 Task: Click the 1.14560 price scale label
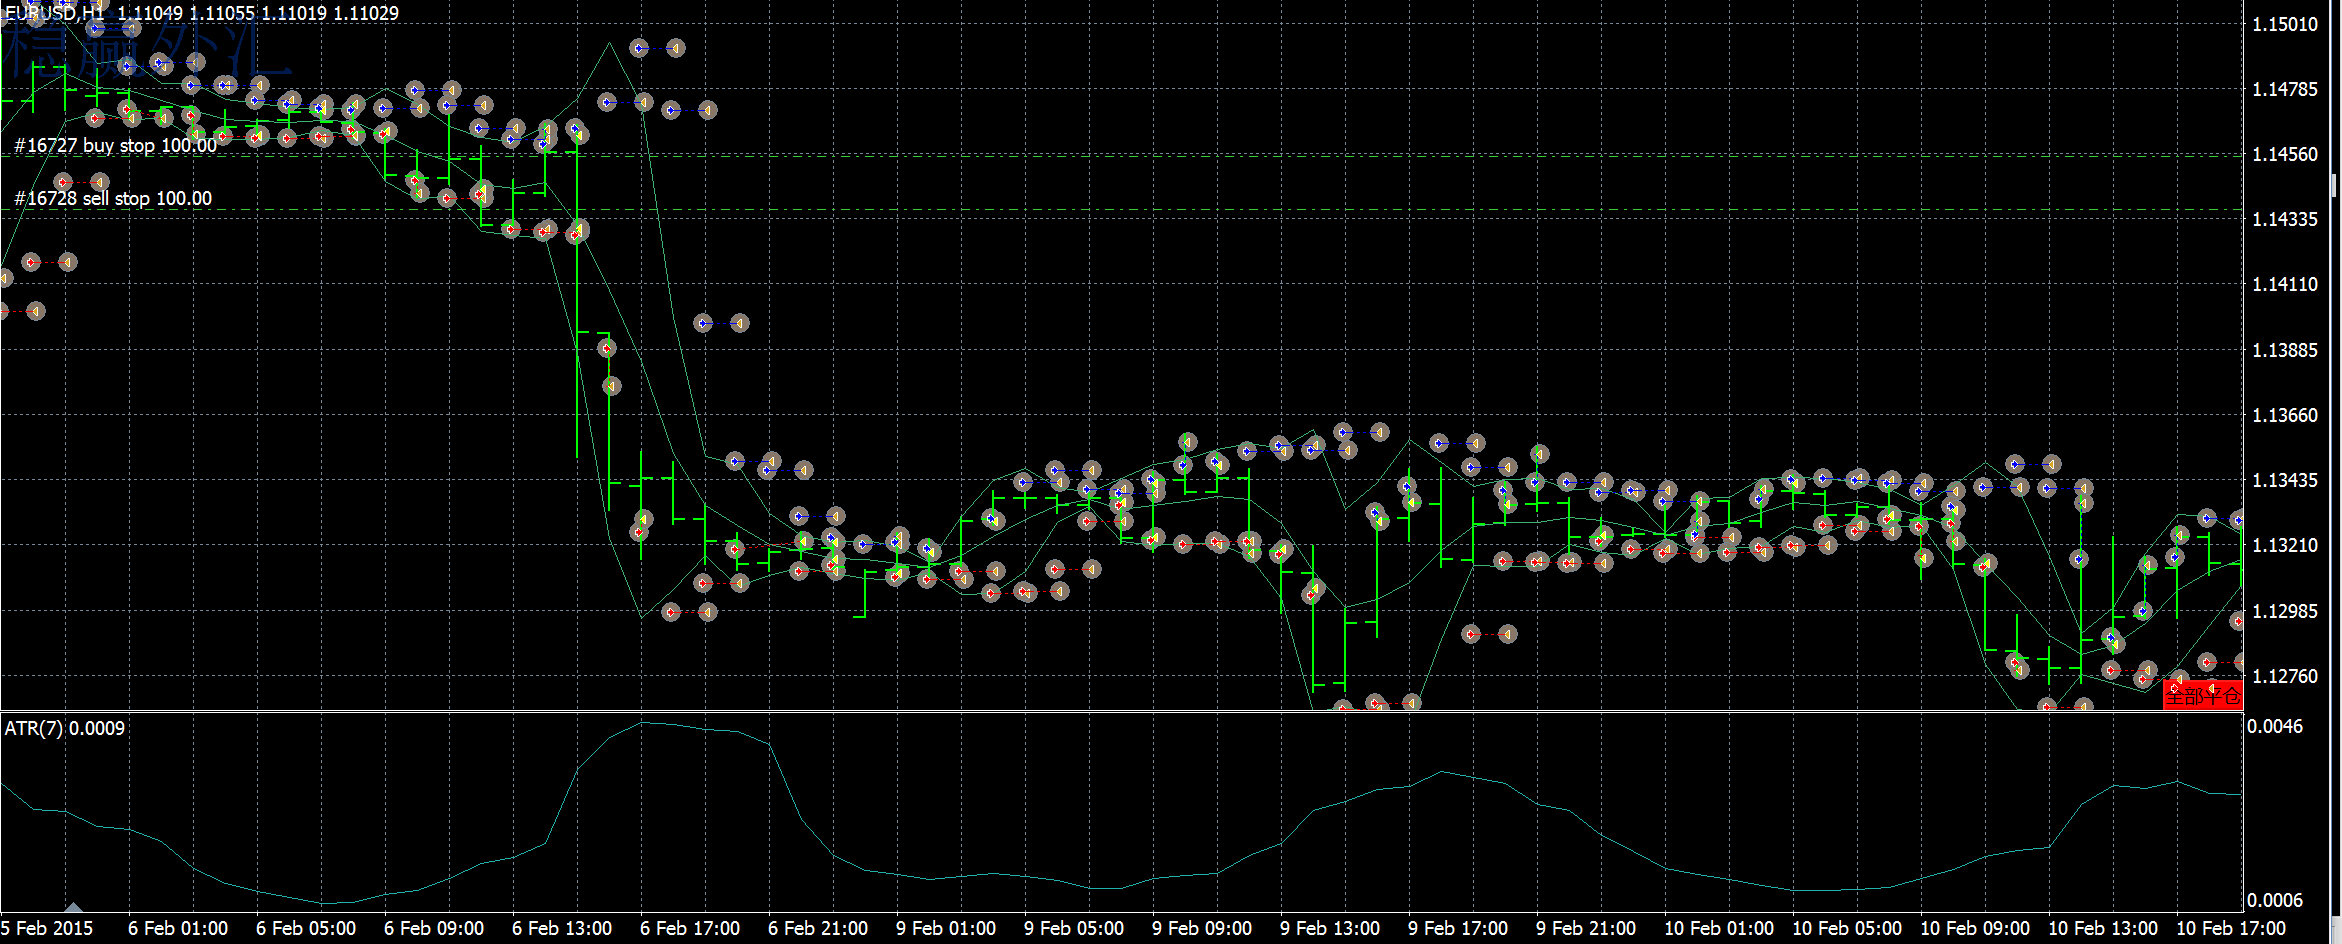click(x=2285, y=154)
